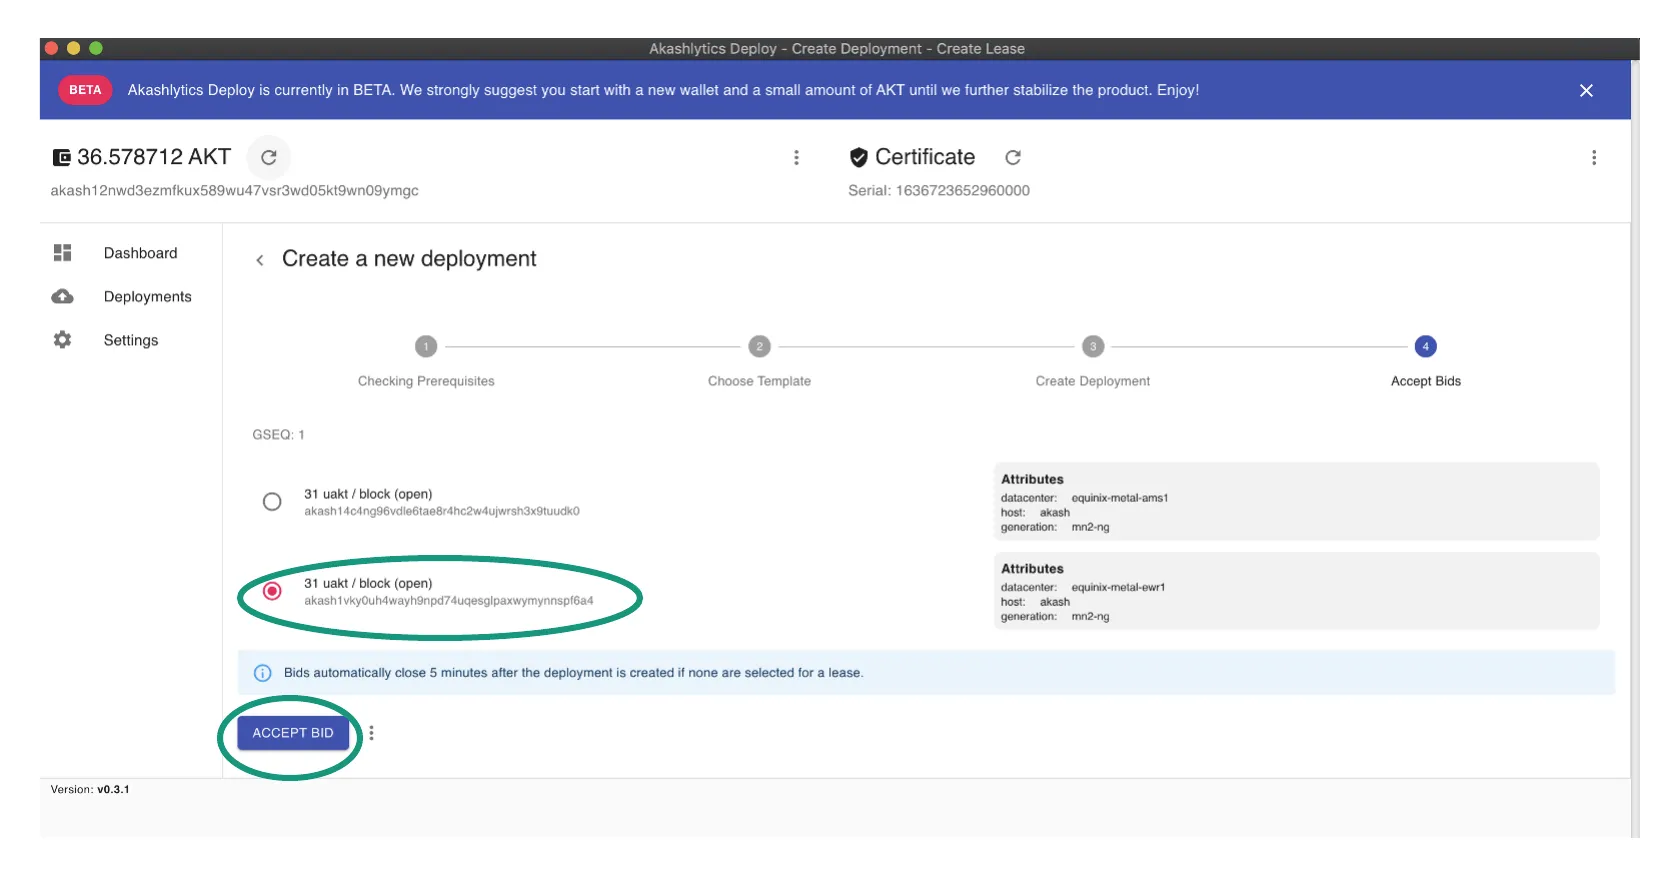Click step 2 Choose Template circle
Image resolution: width=1680 pixels, height=879 pixels.
759,346
